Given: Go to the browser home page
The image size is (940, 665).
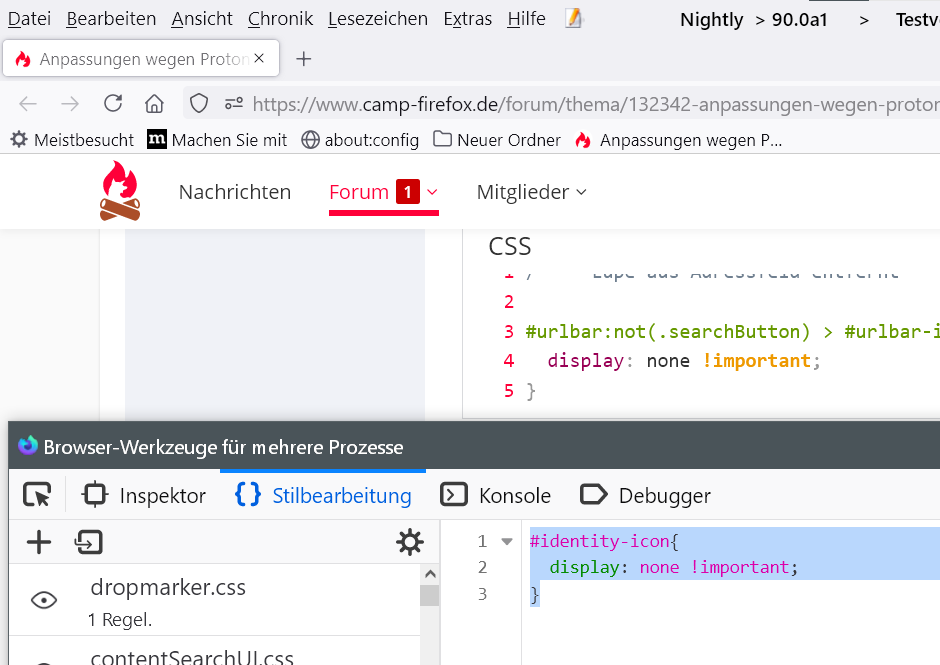Looking at the screenshot, I should click(x=154, y=104).
